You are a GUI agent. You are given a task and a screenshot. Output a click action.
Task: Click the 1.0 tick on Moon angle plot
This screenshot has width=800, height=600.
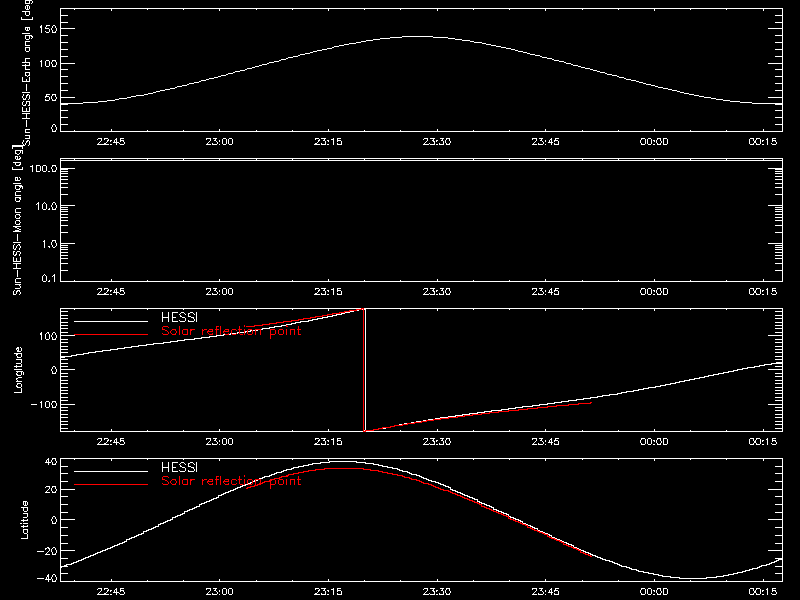tap(49, 244)
